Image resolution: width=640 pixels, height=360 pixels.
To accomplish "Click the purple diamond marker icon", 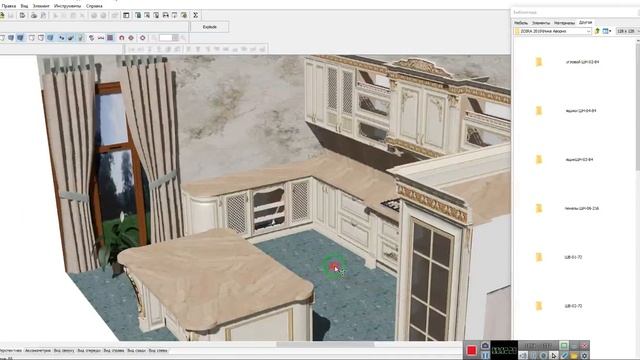I will tap(142, 38).
